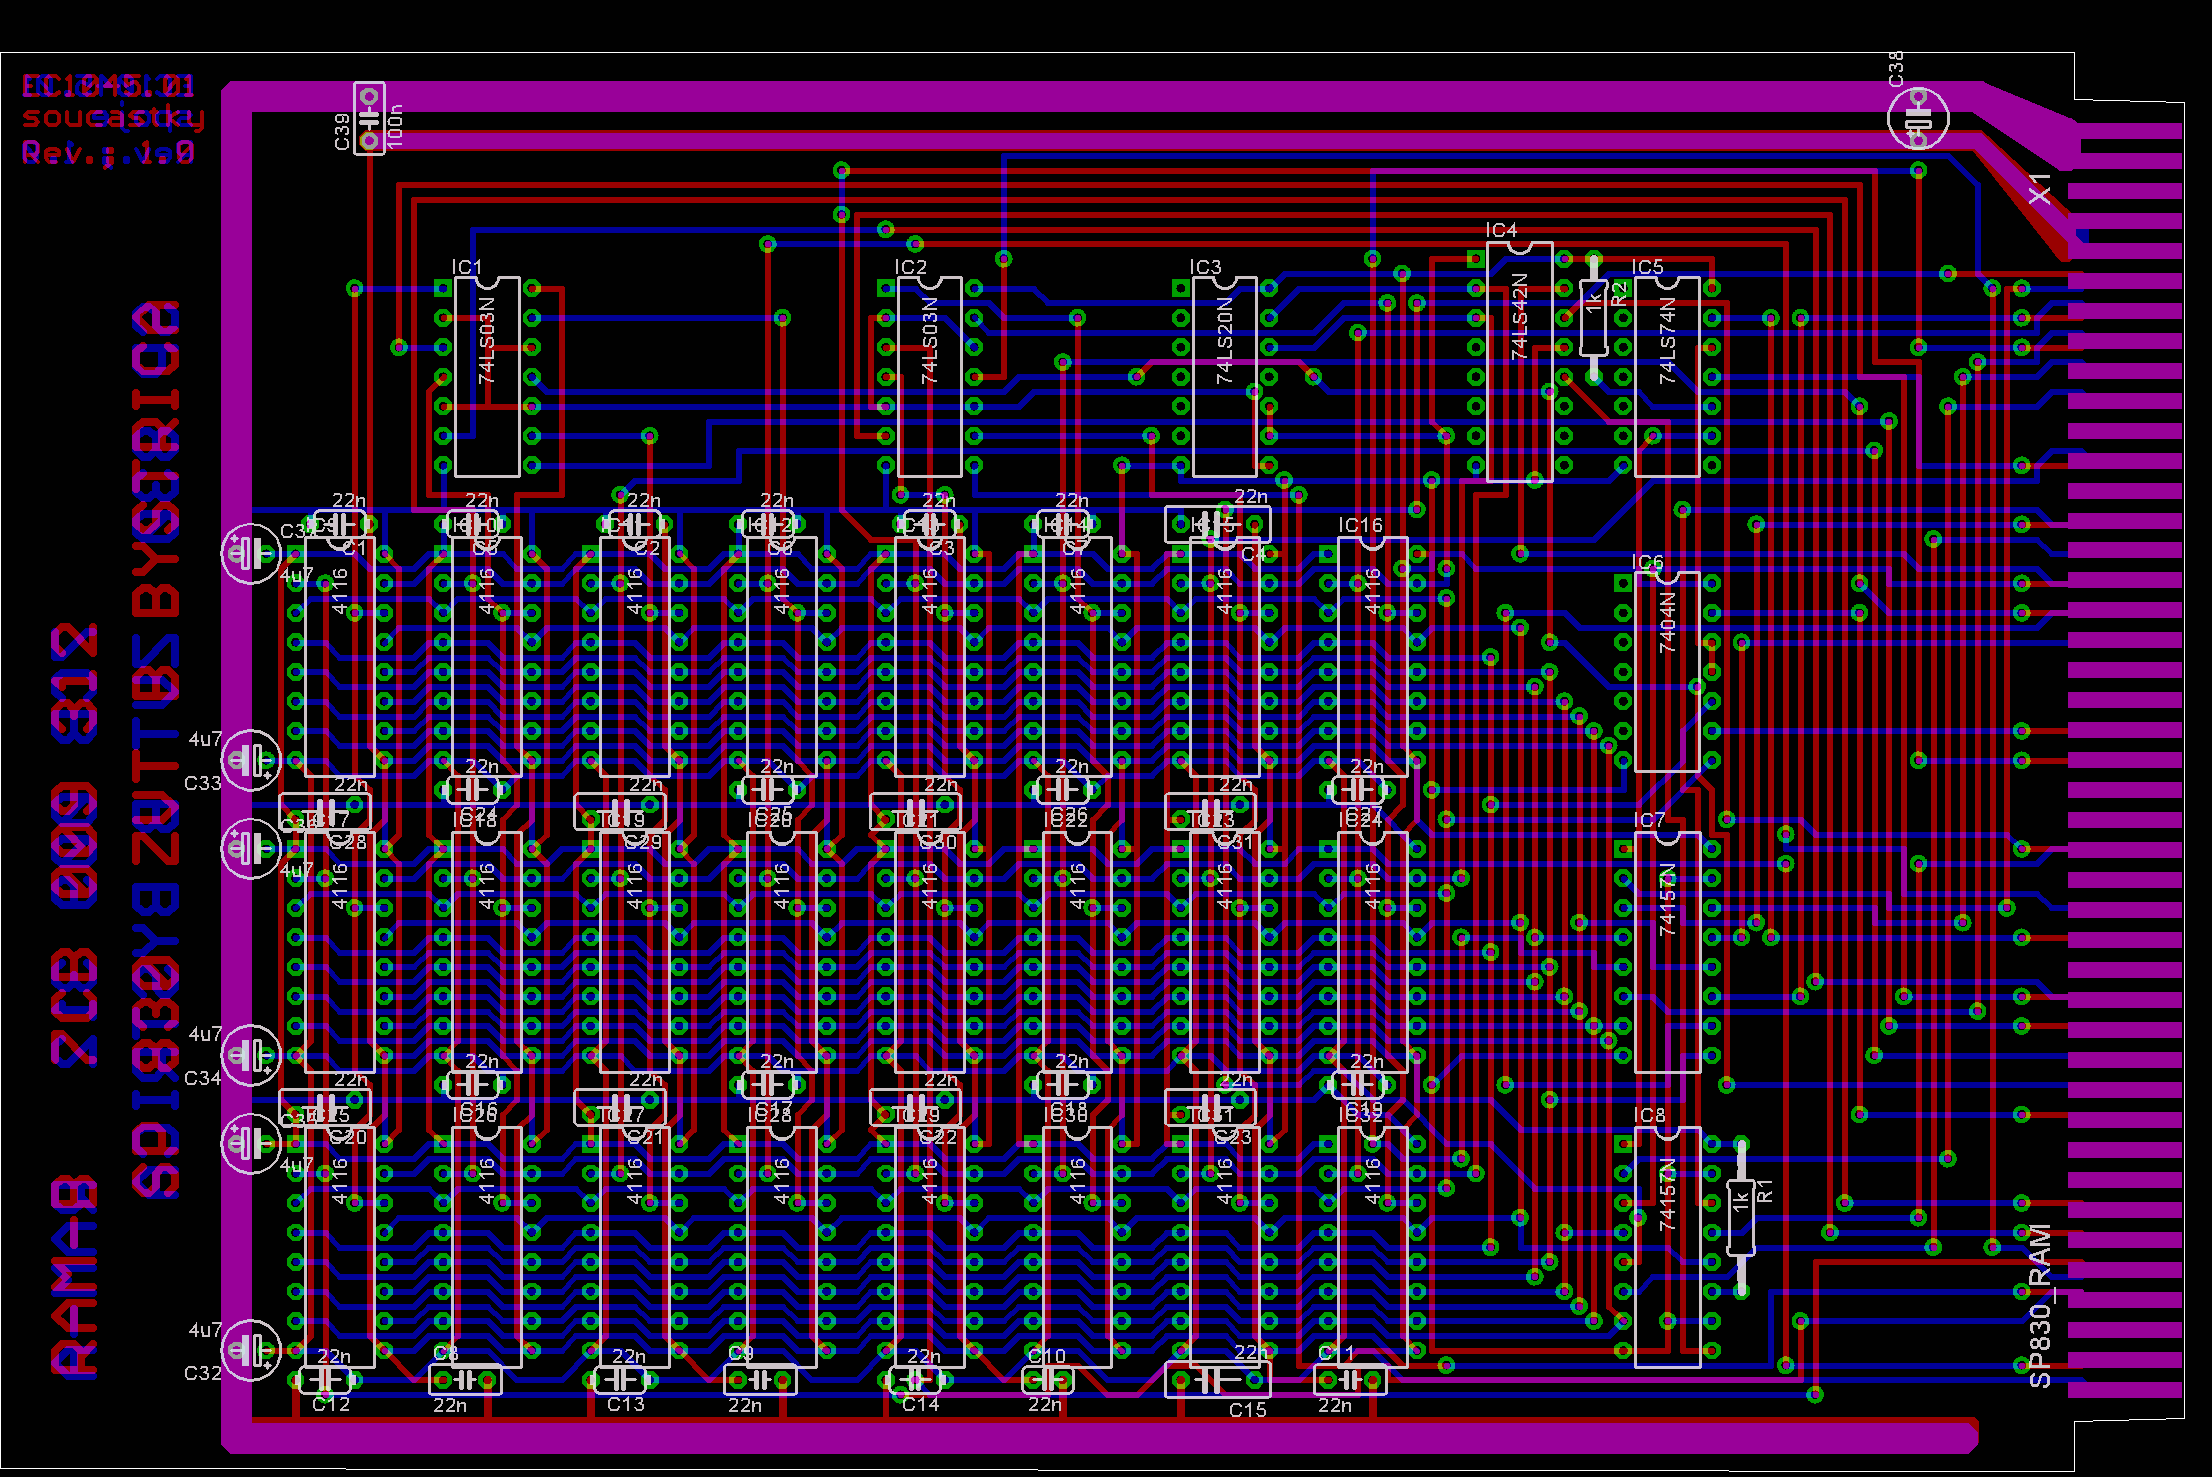Click the IC6 7404N inverter chip
This screenshot has width=2212, height=1477.
1667,671
